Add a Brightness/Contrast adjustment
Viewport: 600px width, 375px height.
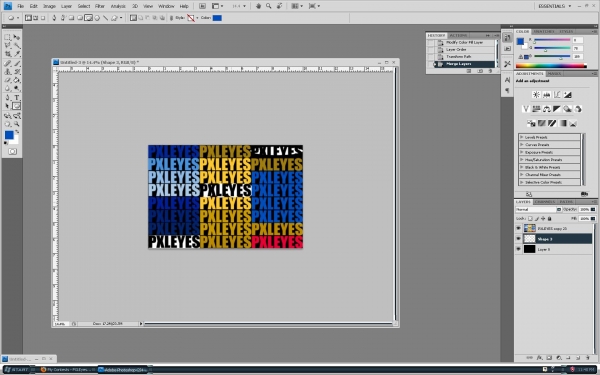(536, 95)
